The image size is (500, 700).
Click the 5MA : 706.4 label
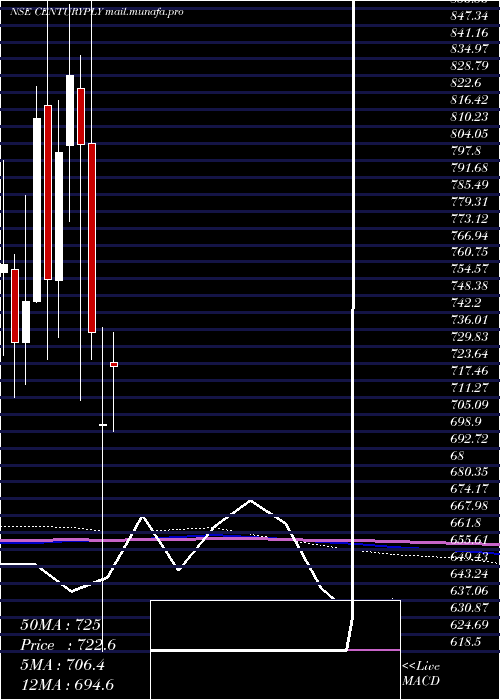point(62,665)
